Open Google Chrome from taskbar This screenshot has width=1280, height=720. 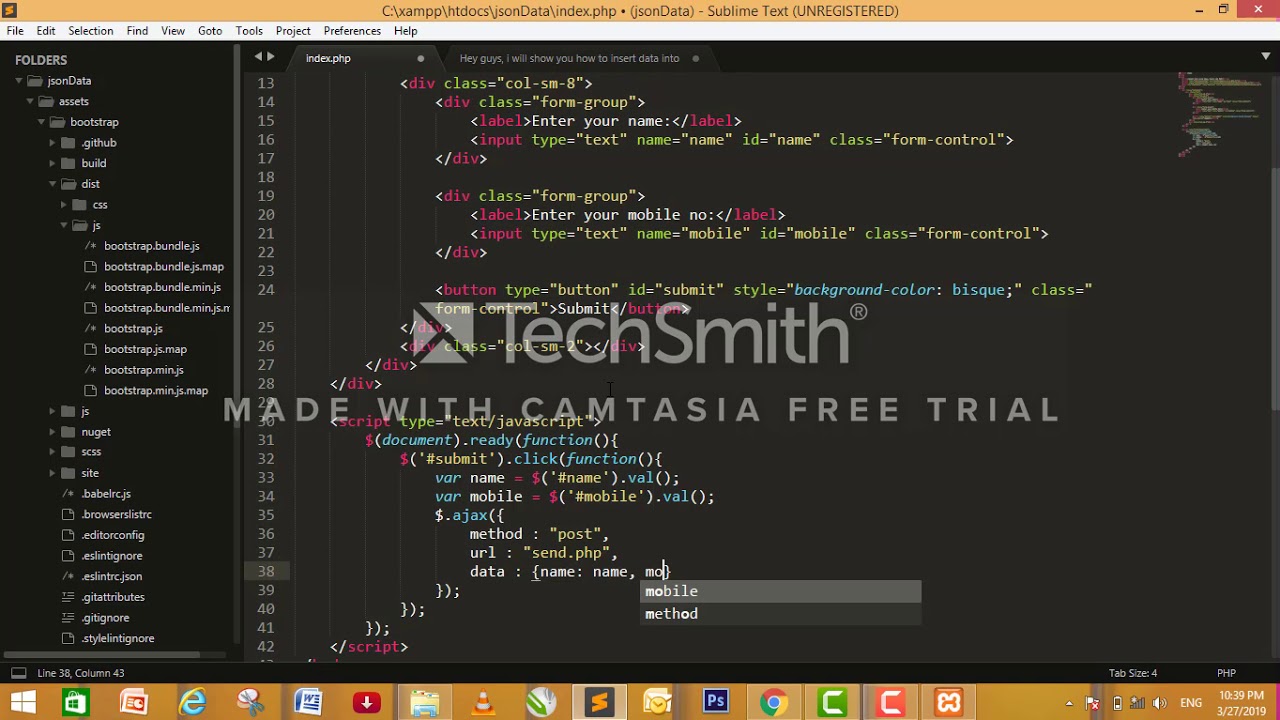pyautogui.click(x=773, y=702)
